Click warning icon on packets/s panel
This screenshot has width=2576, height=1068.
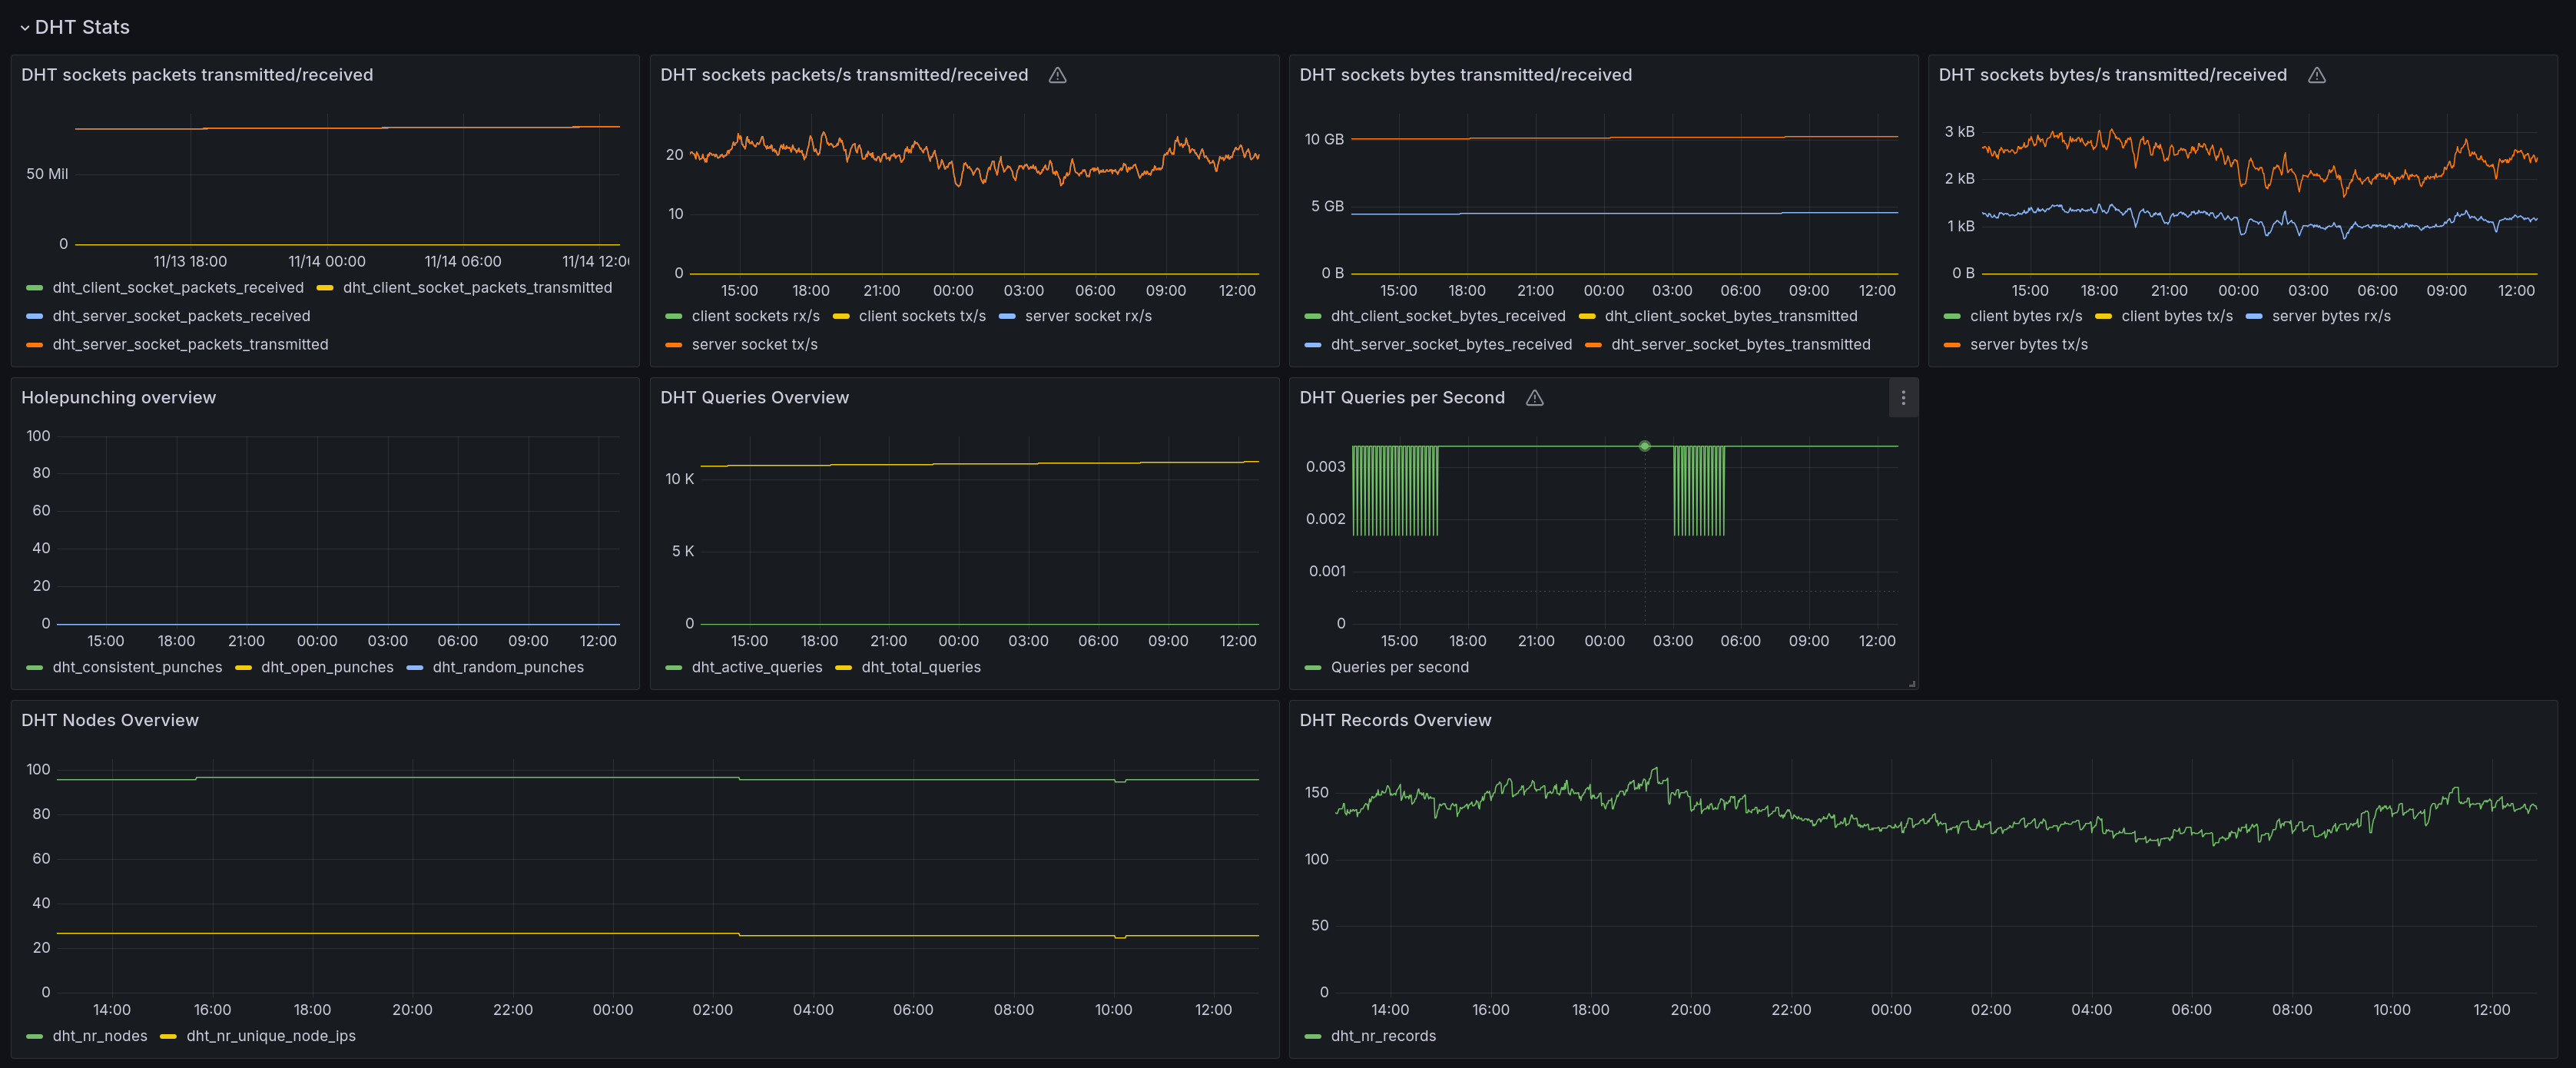(1057, 75)
